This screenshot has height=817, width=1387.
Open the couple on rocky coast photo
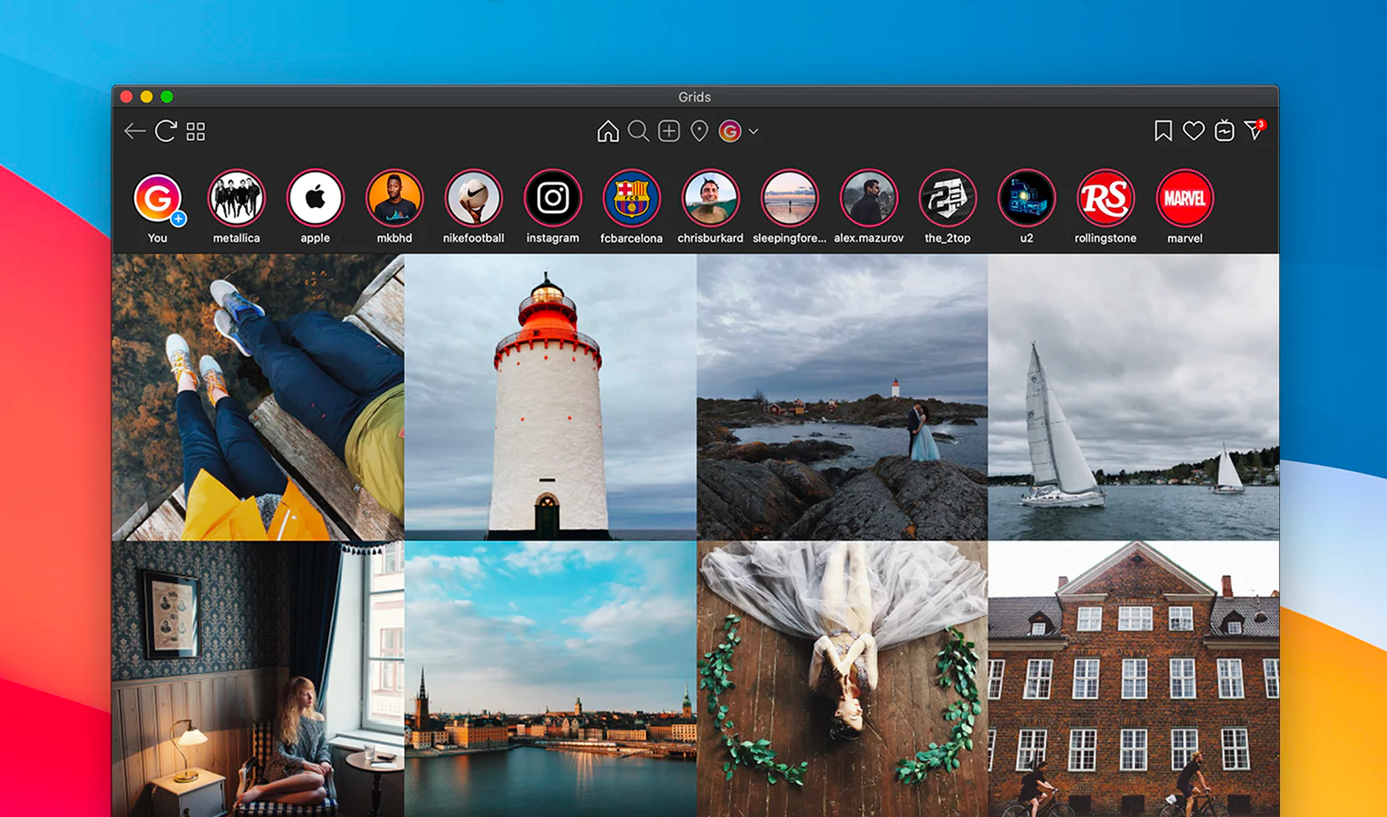(842, 397)
